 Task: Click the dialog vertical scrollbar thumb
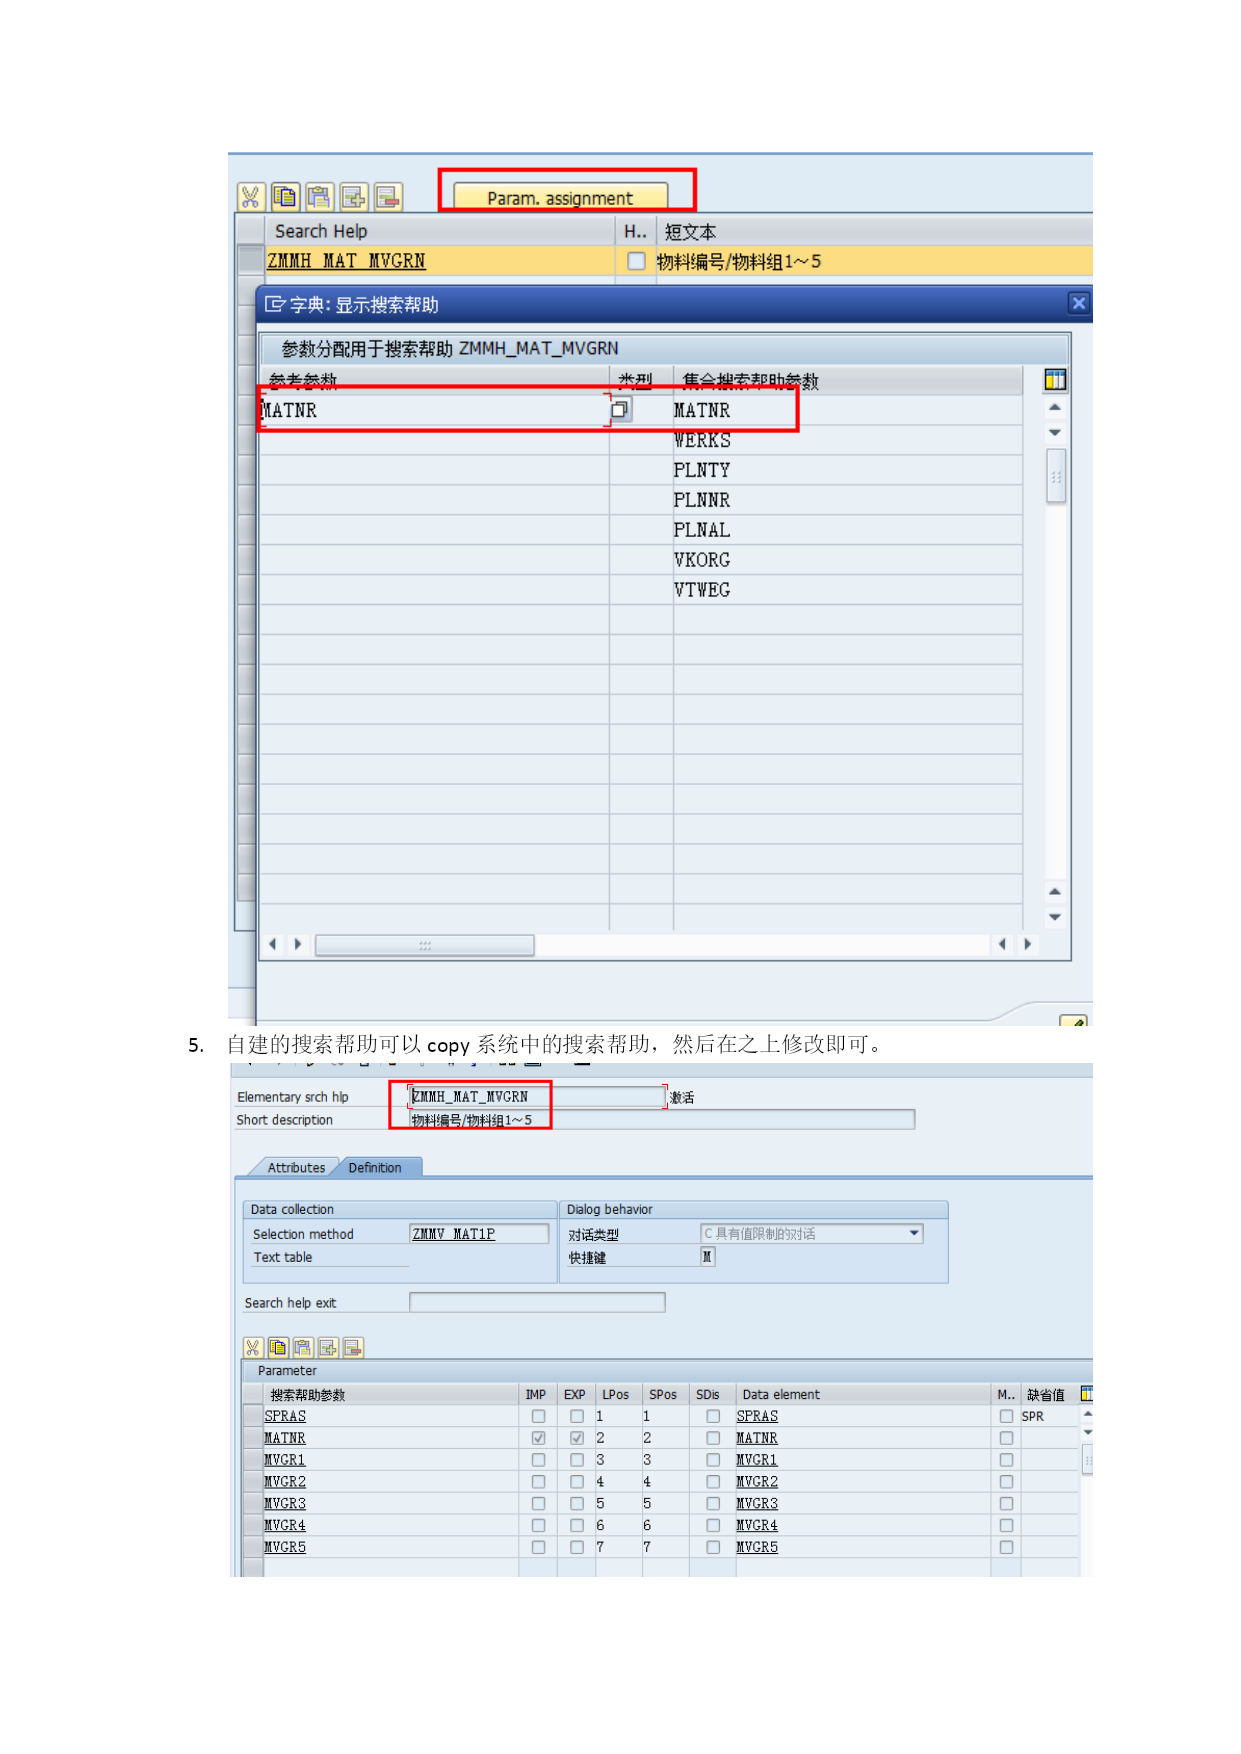click(x=1055, y=477)
